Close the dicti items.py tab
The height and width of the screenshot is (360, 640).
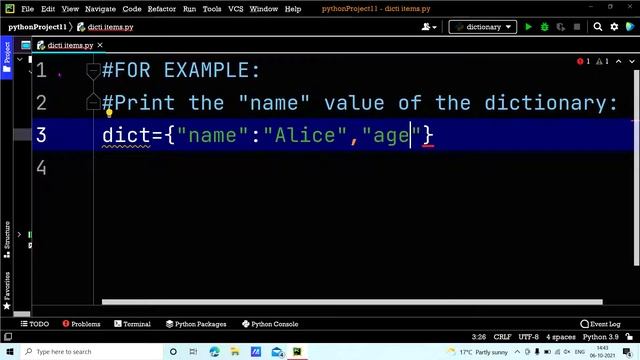[x=100, y=45]
